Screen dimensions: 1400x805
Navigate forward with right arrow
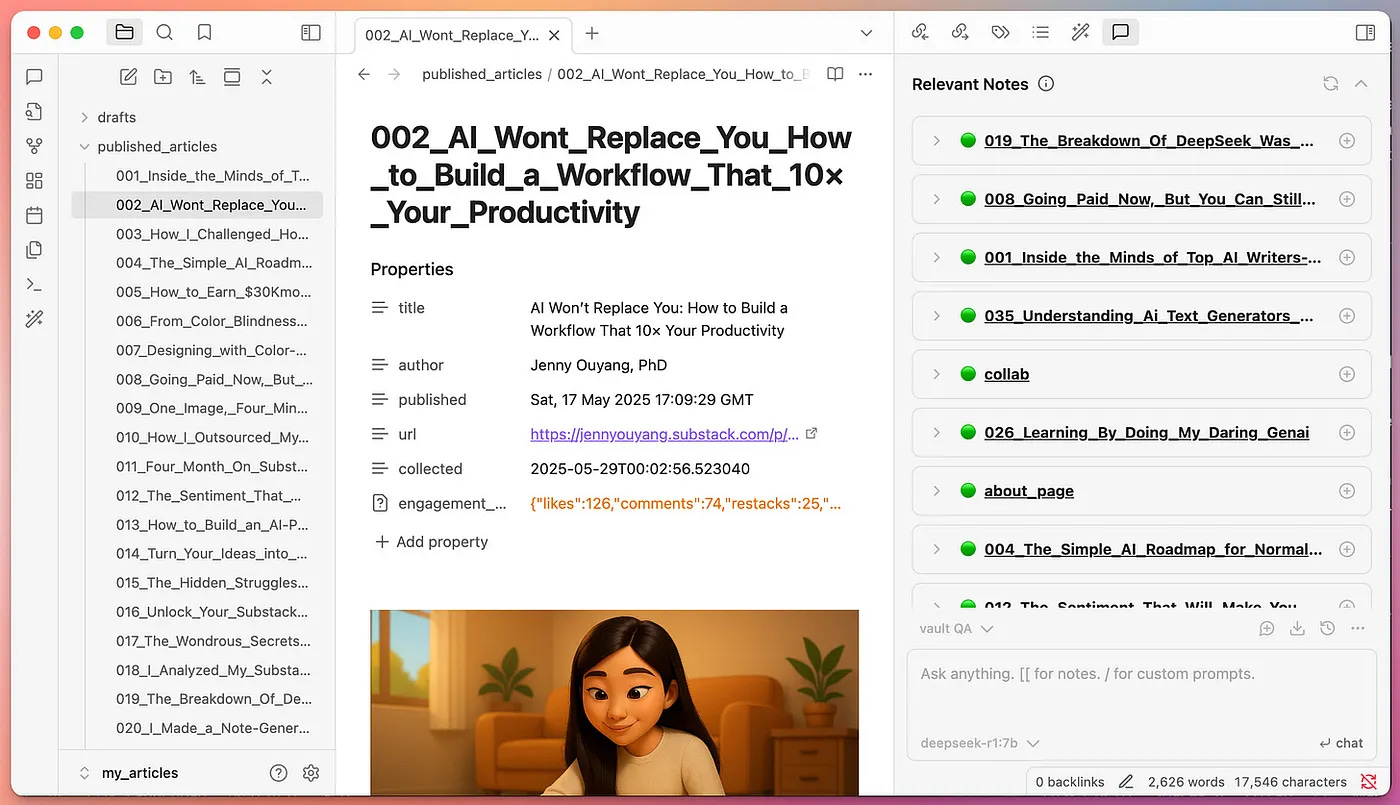coord(394,74)
